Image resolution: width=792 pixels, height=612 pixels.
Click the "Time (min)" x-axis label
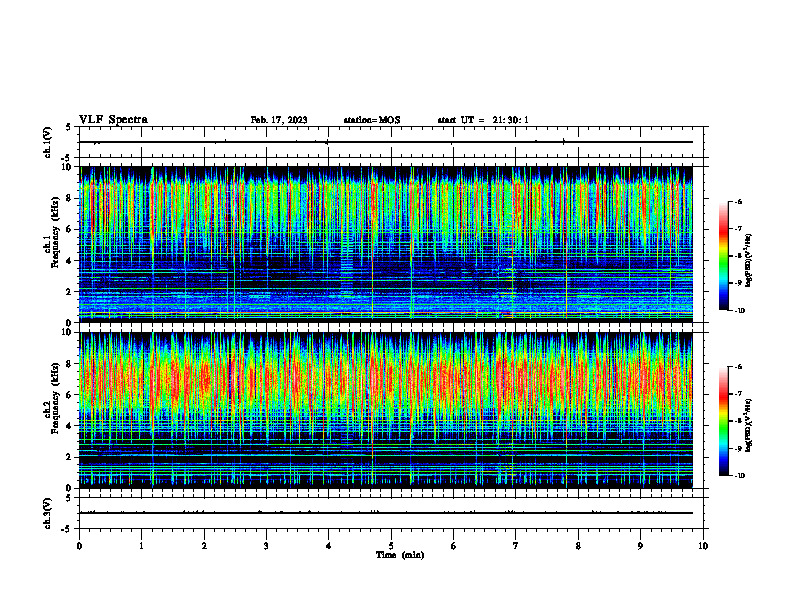pyautogui.click(x=400, y=555)
